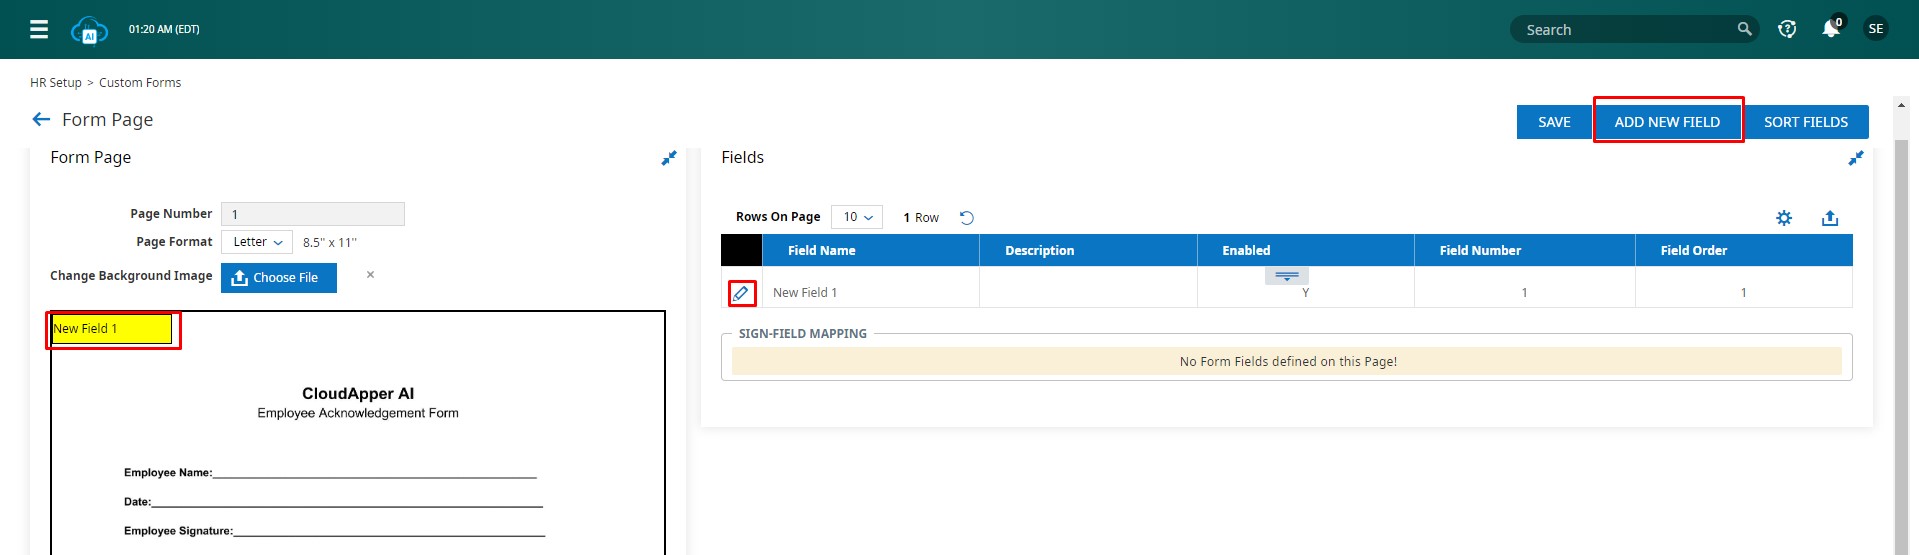This screenshot has width=1919, height=555.
Task: Go to HR Setup breadcrumb
Action: pyautogui.click(x=56, y=83)
